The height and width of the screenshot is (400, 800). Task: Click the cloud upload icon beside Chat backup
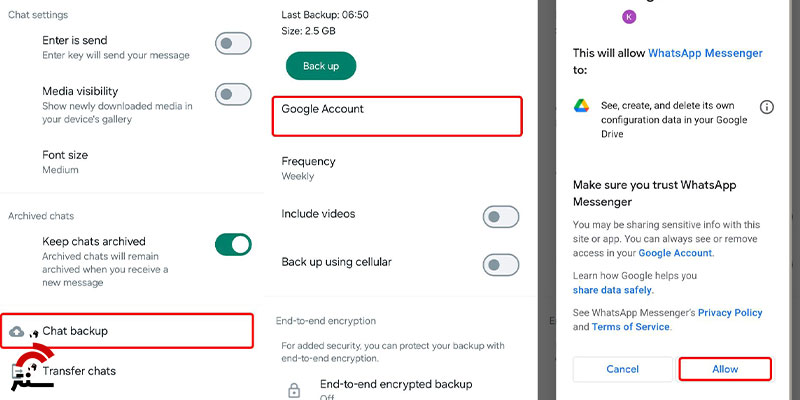16,332
